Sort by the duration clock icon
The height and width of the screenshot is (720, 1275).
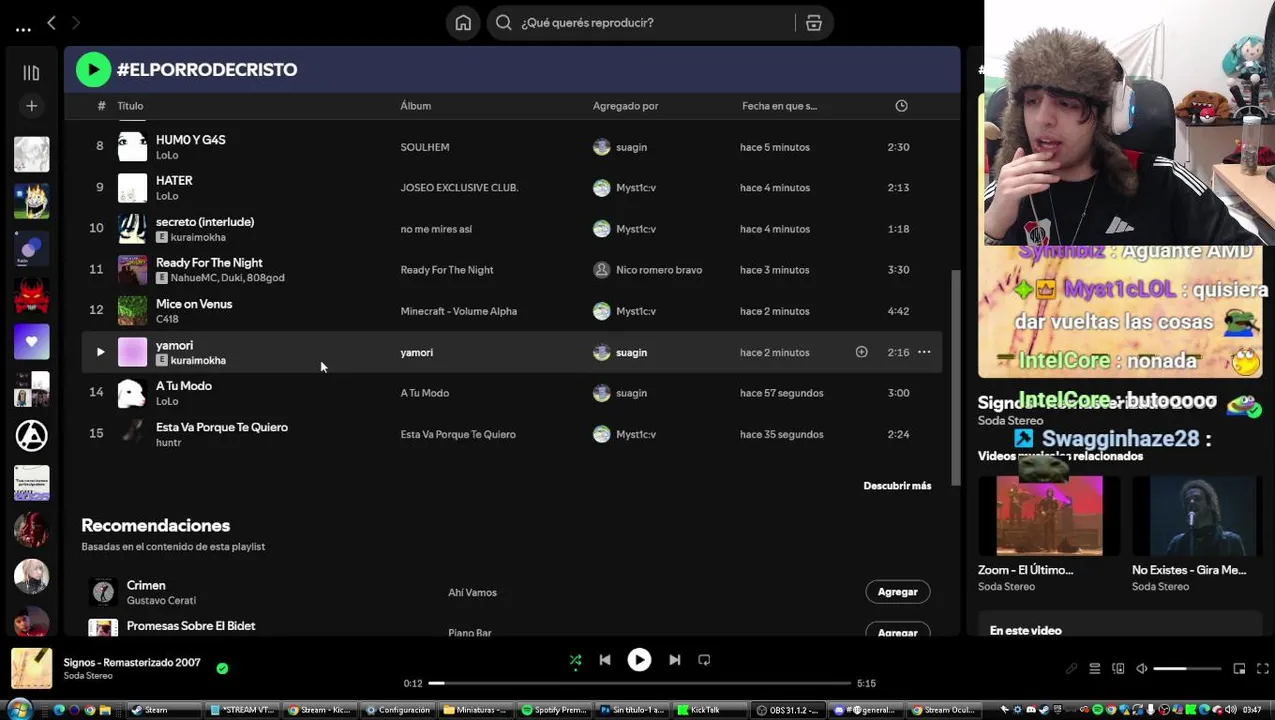click(x=901, y=106)
